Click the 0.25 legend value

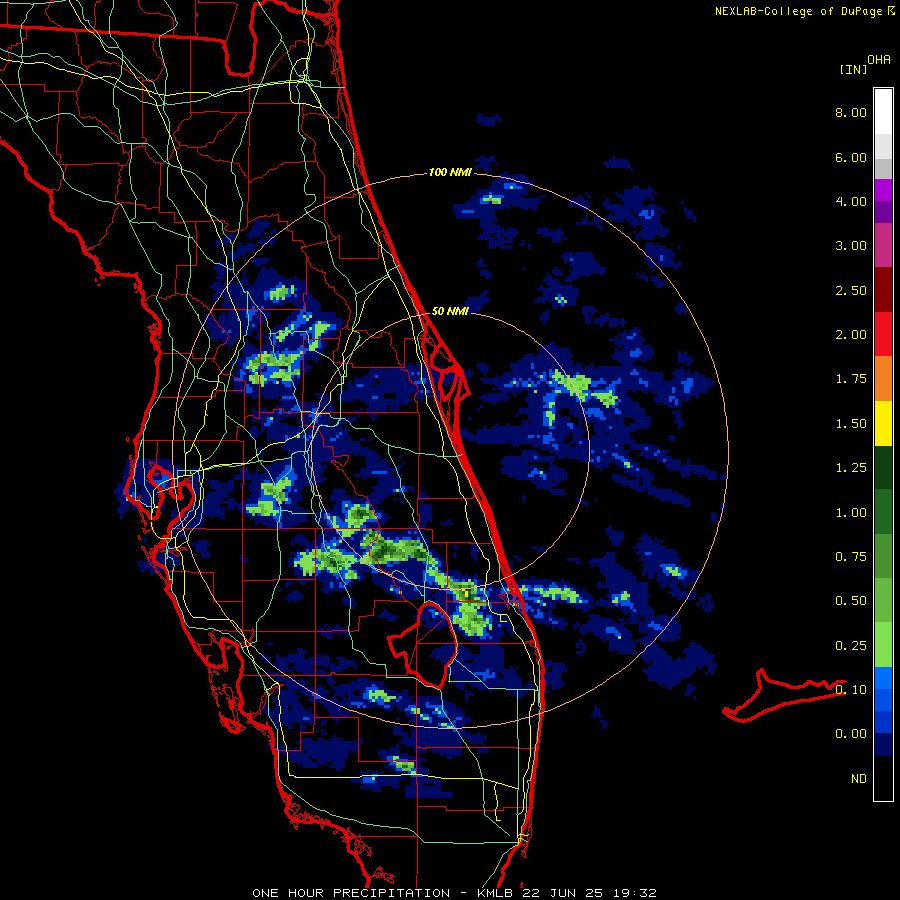pos(851,646)
